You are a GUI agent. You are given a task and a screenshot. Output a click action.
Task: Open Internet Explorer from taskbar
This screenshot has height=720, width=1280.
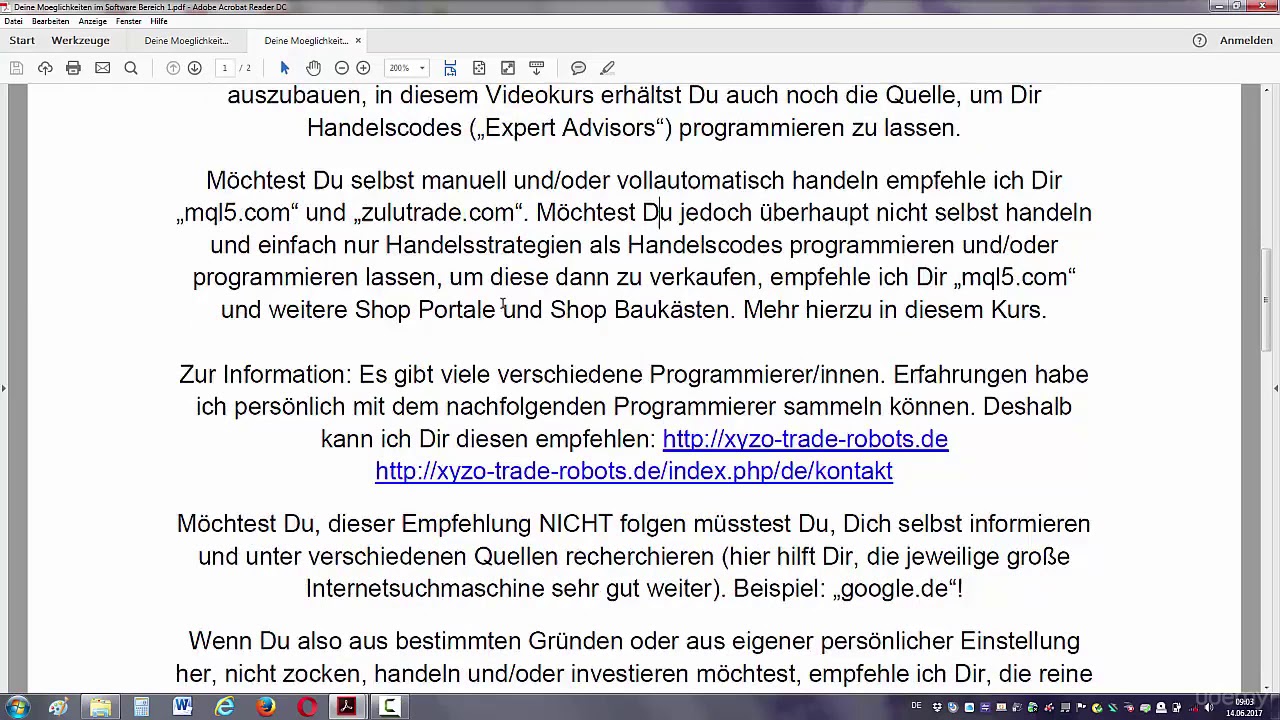(x=224, y=708)
